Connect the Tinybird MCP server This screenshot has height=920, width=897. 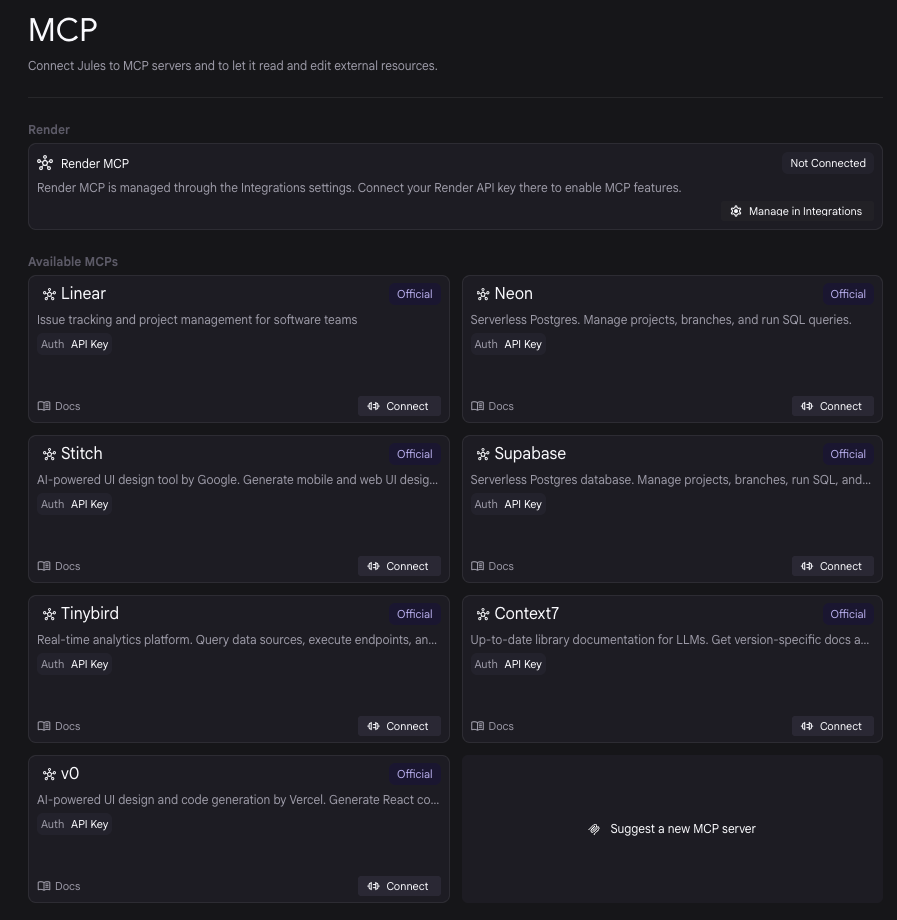tap(399, 726)
